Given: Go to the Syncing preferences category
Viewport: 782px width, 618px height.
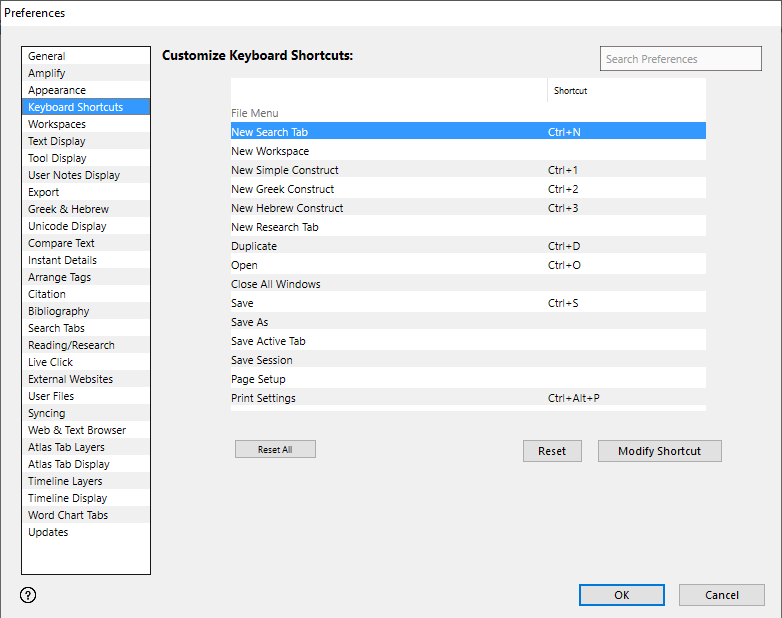Looking at the screenshot, I should 47,413.
